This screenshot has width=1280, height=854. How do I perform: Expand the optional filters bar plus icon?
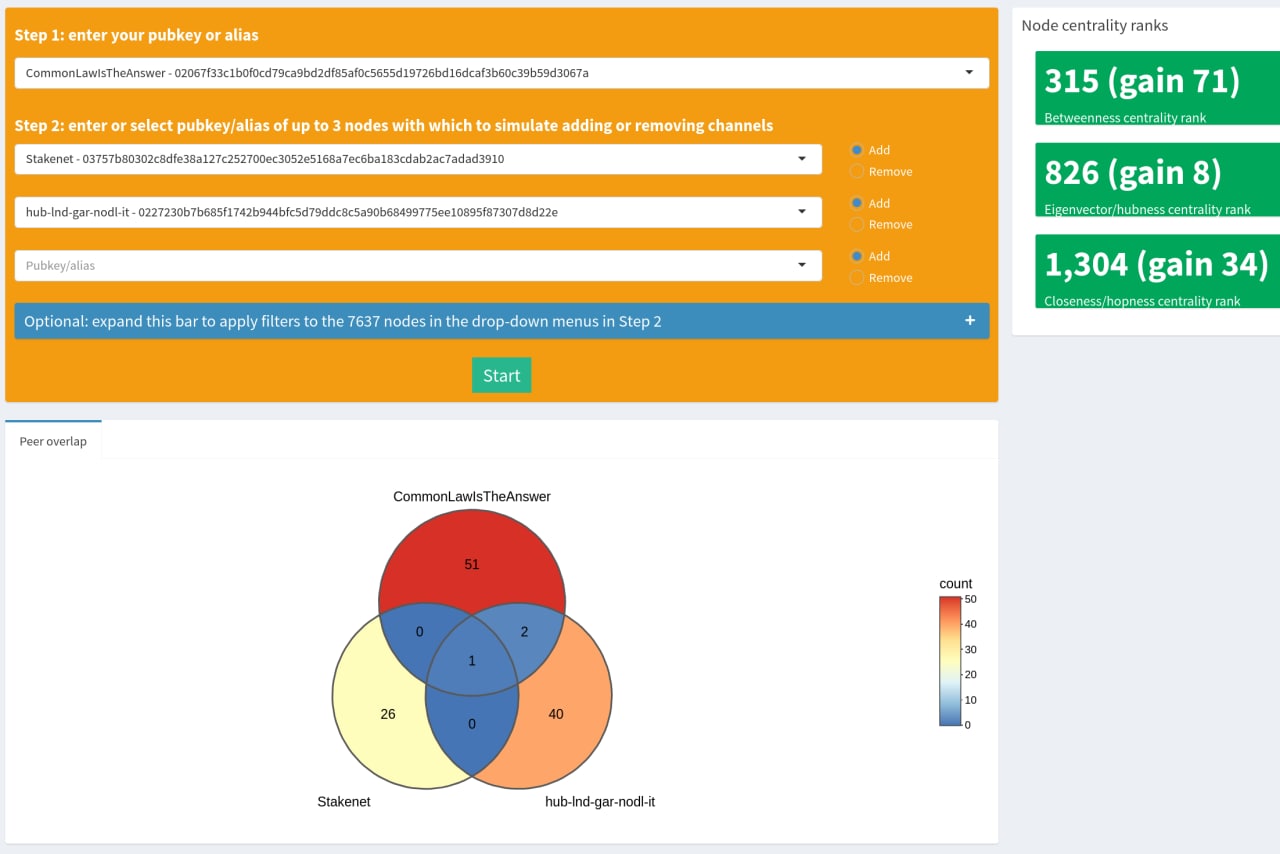tap(969, 321)
